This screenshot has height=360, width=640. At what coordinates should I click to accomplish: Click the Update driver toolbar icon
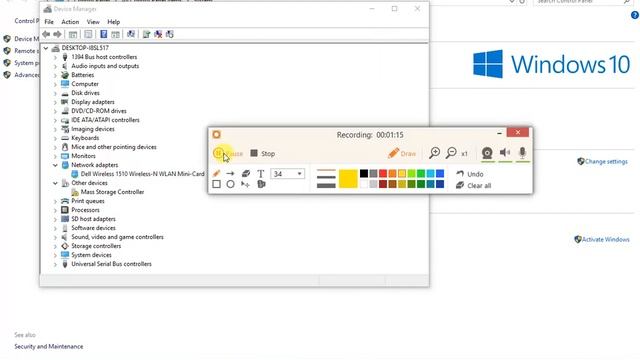147,34
